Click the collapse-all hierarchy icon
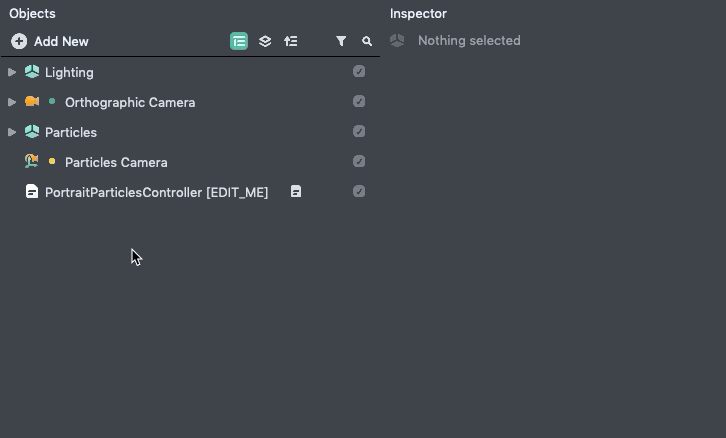This screenshot has width=726, height=438. 291,41
